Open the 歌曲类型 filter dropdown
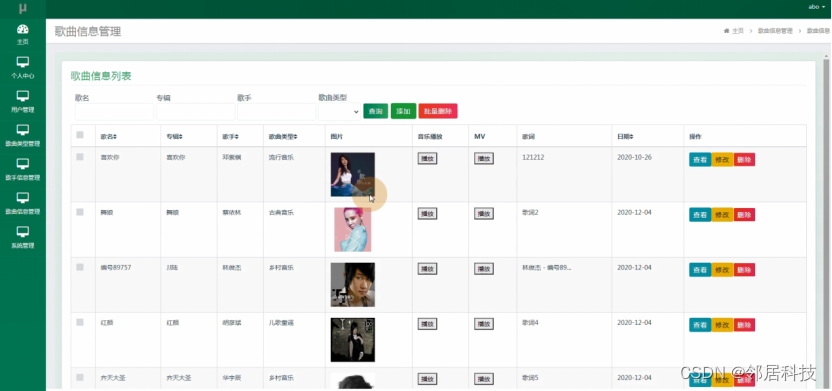 point(340,112)
